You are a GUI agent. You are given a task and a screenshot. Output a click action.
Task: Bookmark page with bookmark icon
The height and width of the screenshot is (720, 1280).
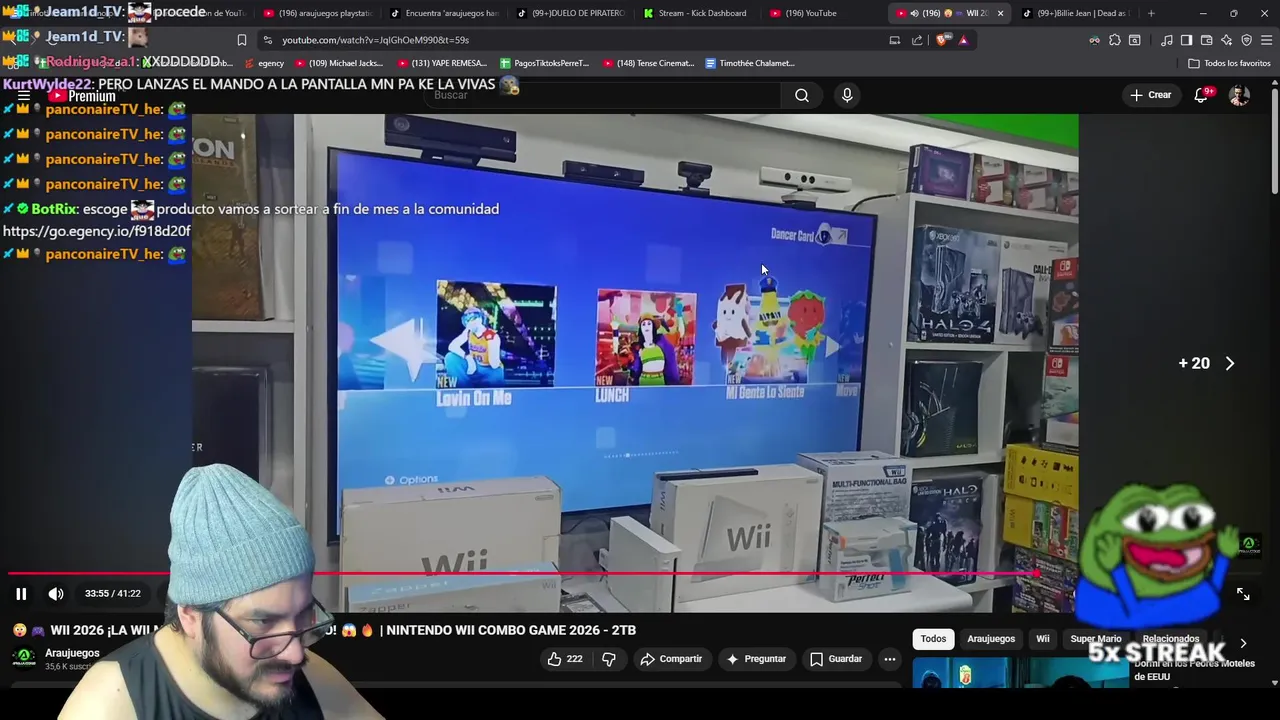(x=241, y=40)
